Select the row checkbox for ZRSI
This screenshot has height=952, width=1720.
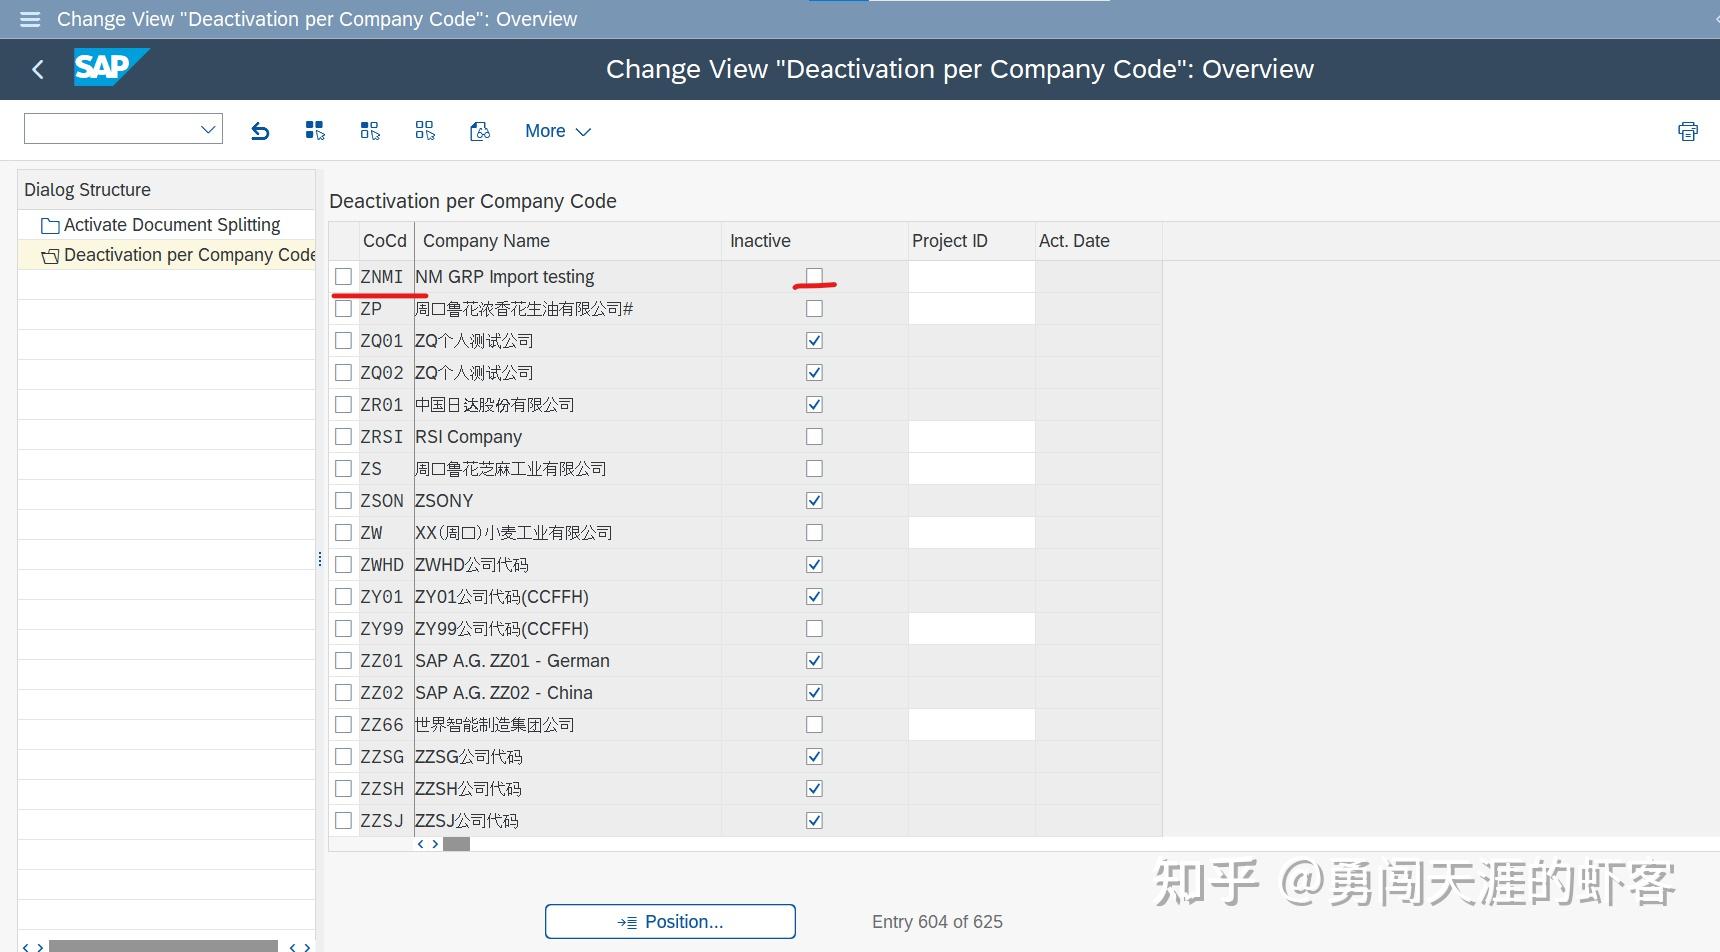coord(343,436)
